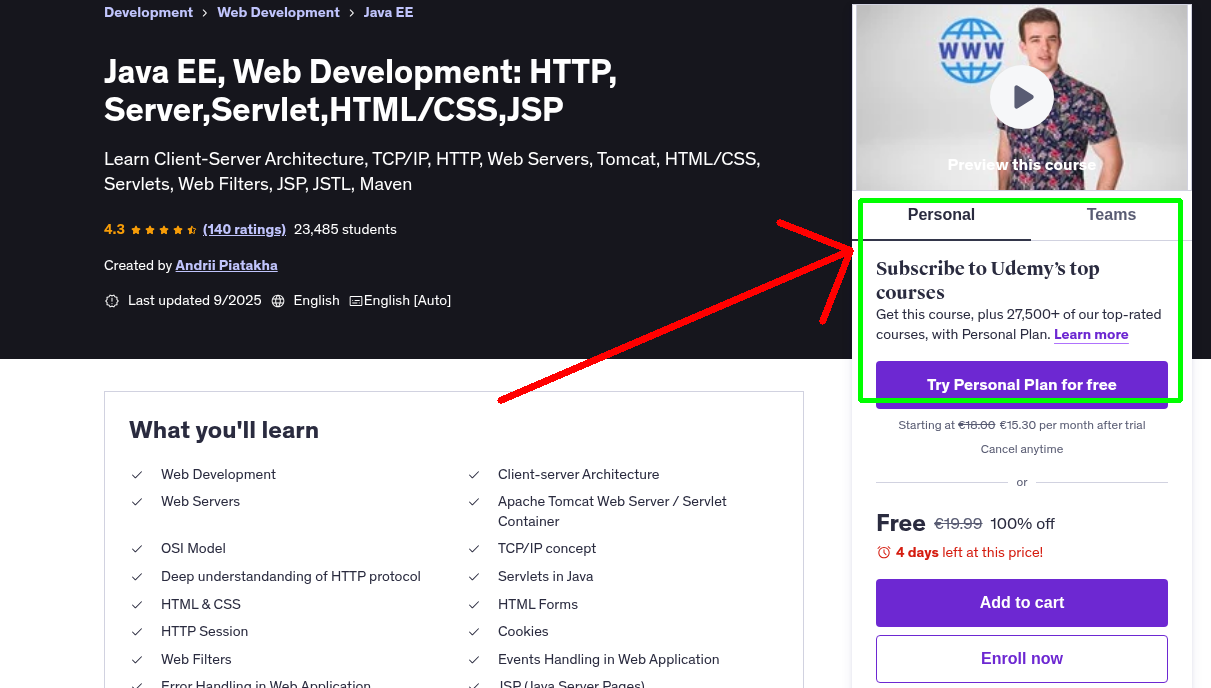Click the chevron between Development and Web Development

(x=205, y=13)
